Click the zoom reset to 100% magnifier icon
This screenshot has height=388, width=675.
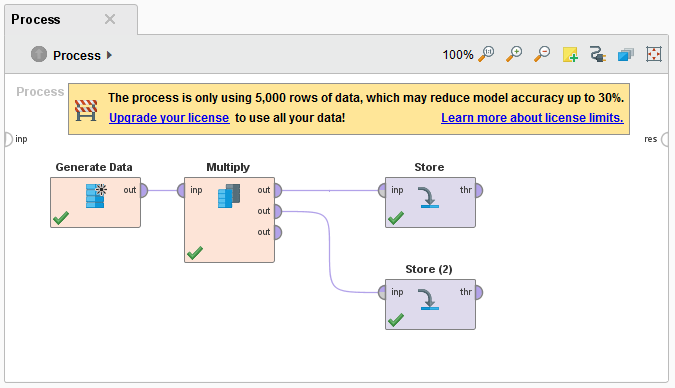pyautogui.click(x=486, y=54)
